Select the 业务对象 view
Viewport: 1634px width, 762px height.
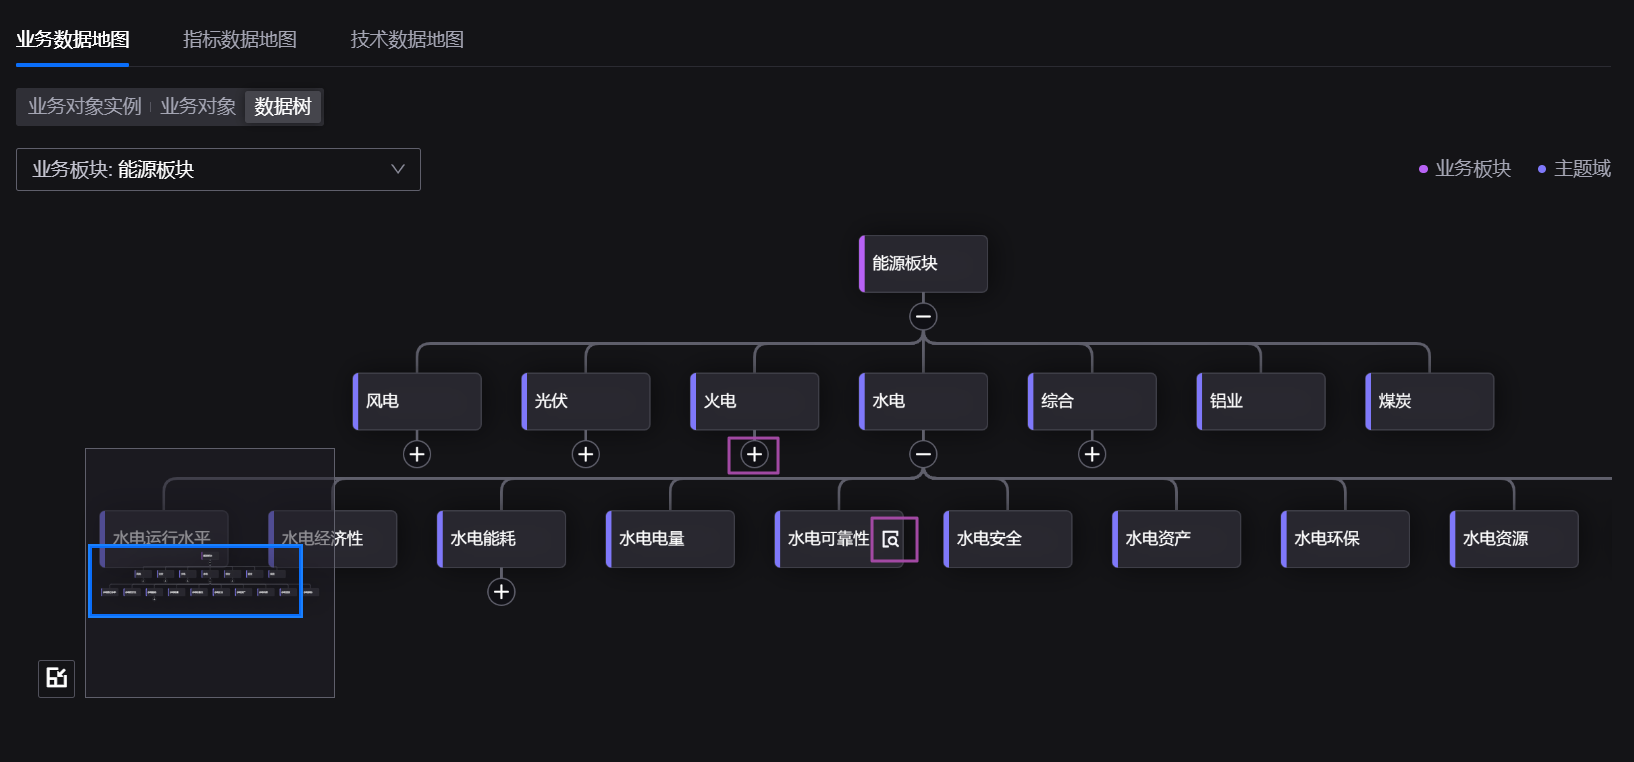coord(198,107)
